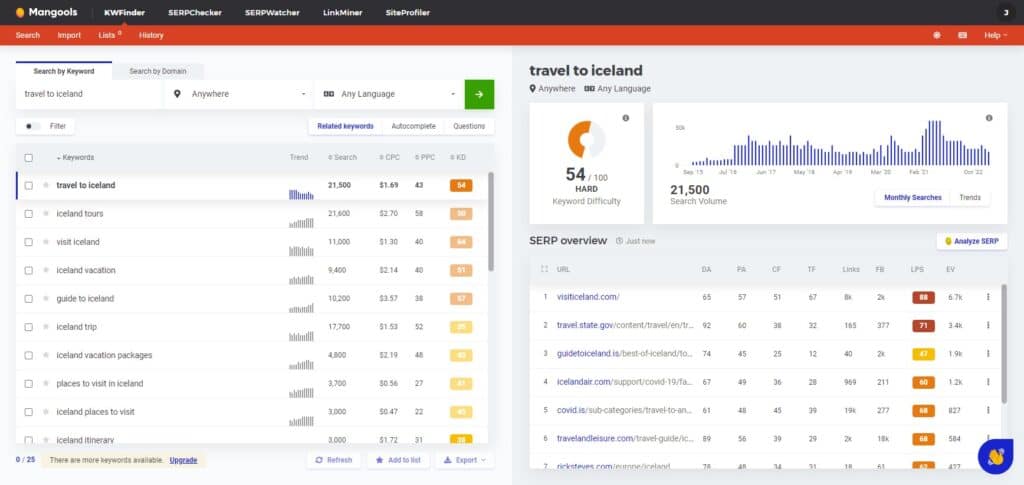
Task: Open options menu for visiticeland.com row
Action: pyautogui.click(x=988, y=297)
